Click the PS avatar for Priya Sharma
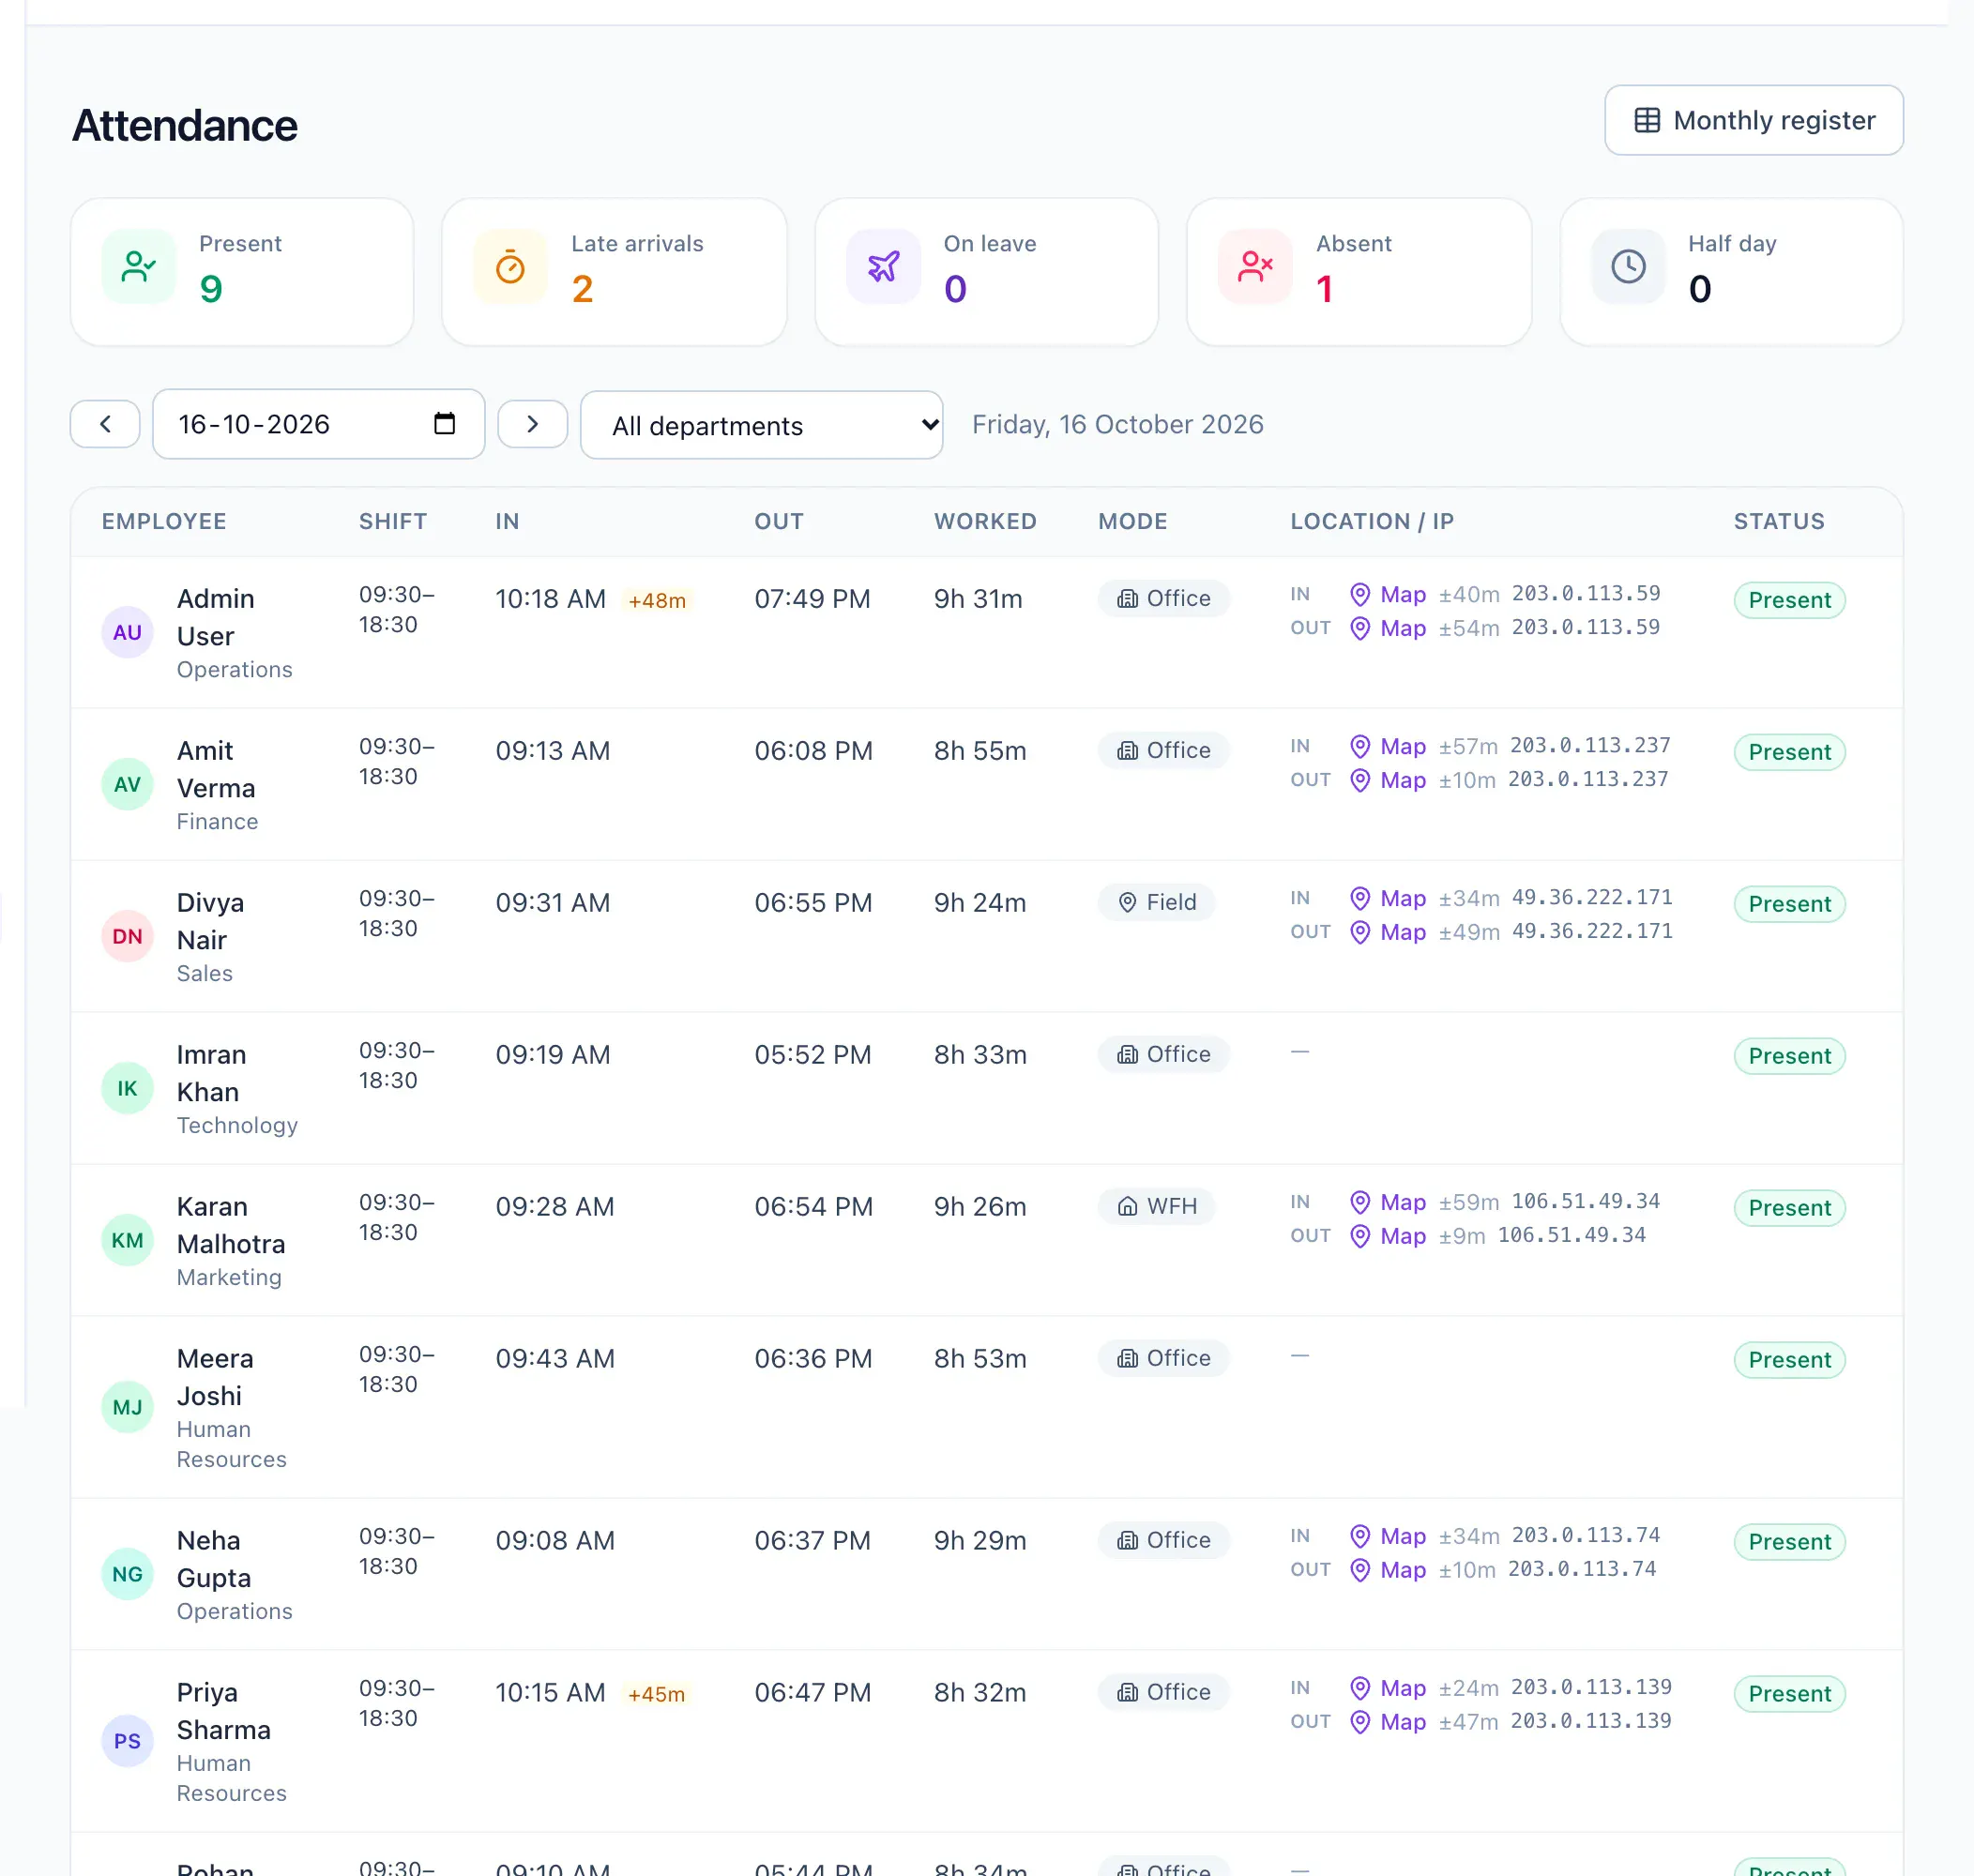 (127, 1741)
